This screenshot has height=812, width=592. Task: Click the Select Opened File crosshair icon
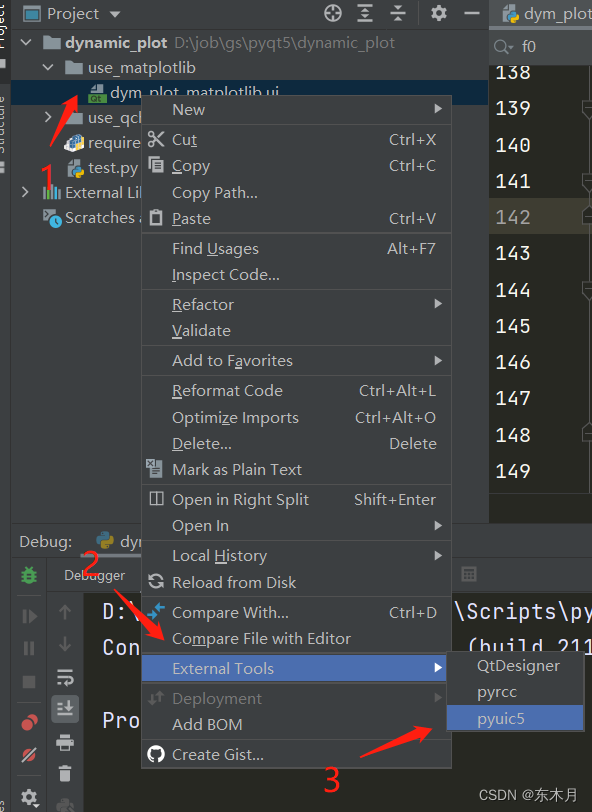tap(333, 13)
